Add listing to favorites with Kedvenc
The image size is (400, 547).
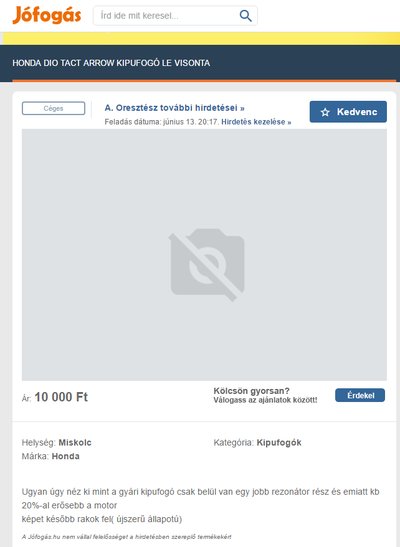click(x=348, y=112)
